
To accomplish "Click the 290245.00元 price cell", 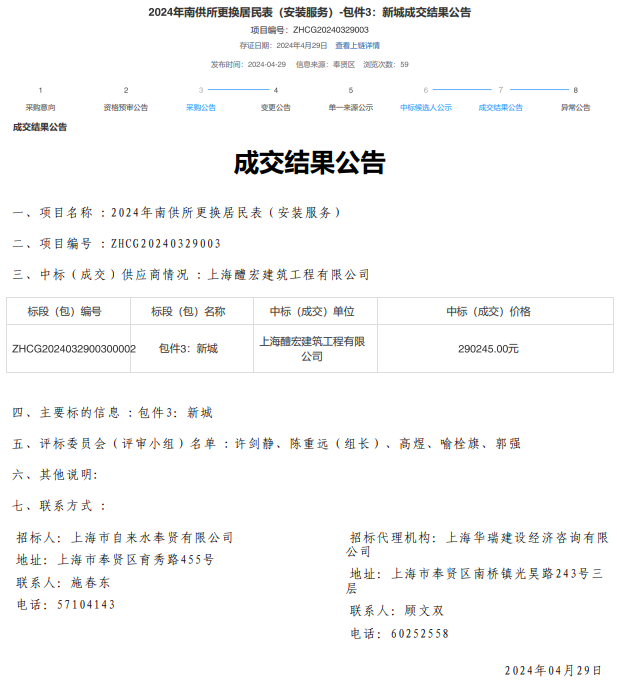I will click(488, 349).
